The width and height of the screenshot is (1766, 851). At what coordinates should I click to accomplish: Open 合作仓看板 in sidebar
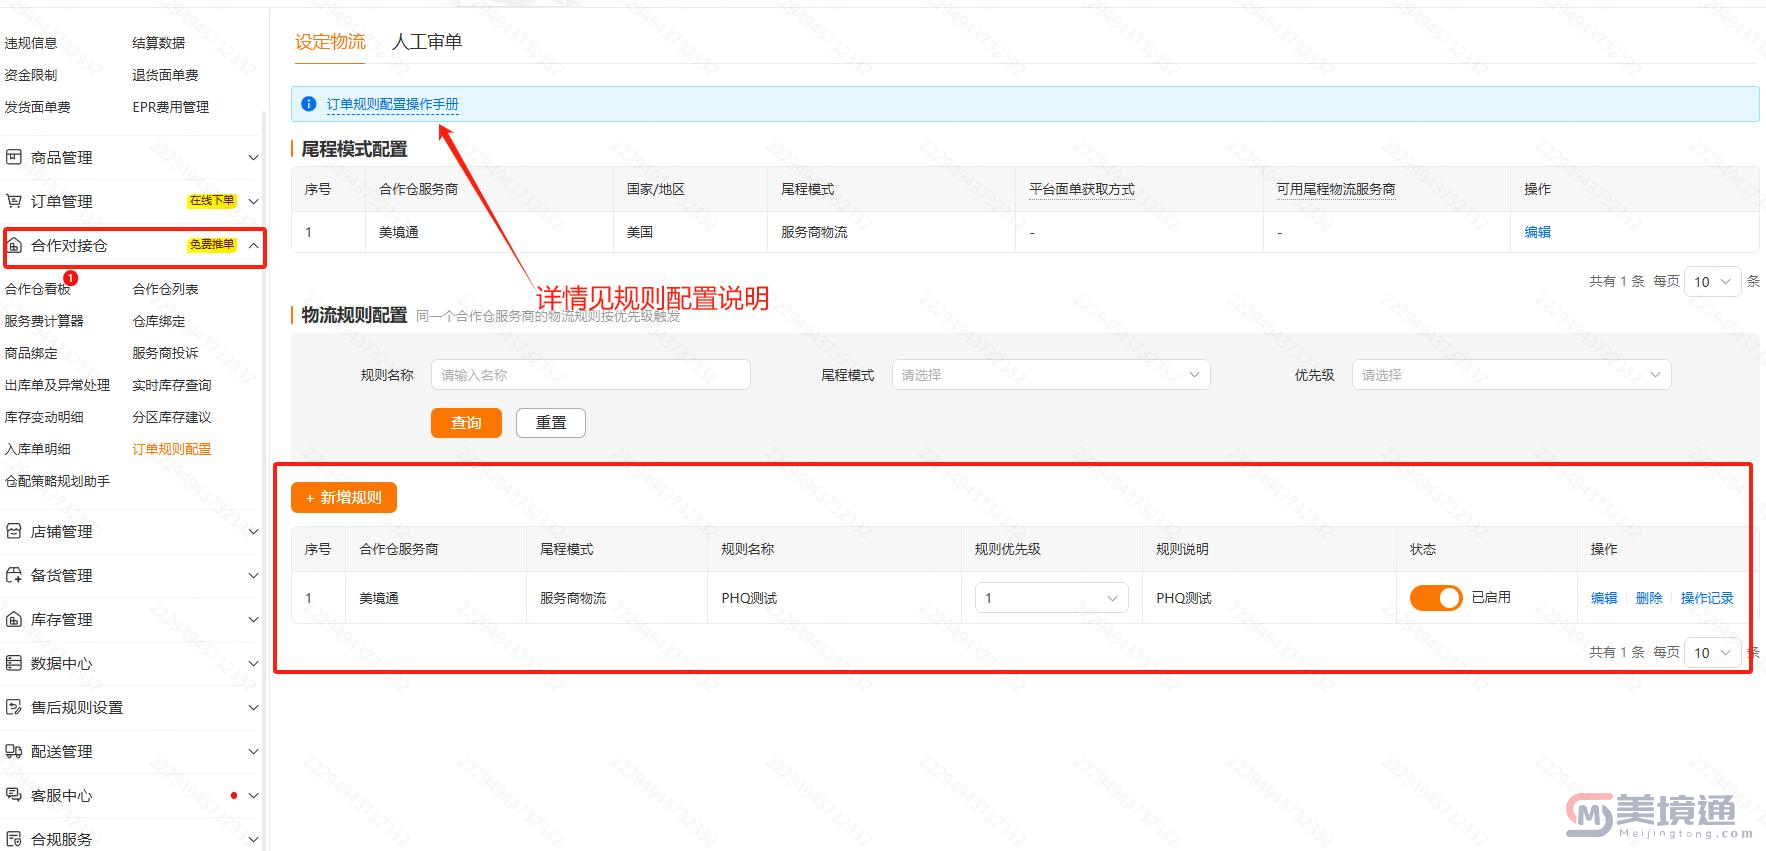coord(38,289)
